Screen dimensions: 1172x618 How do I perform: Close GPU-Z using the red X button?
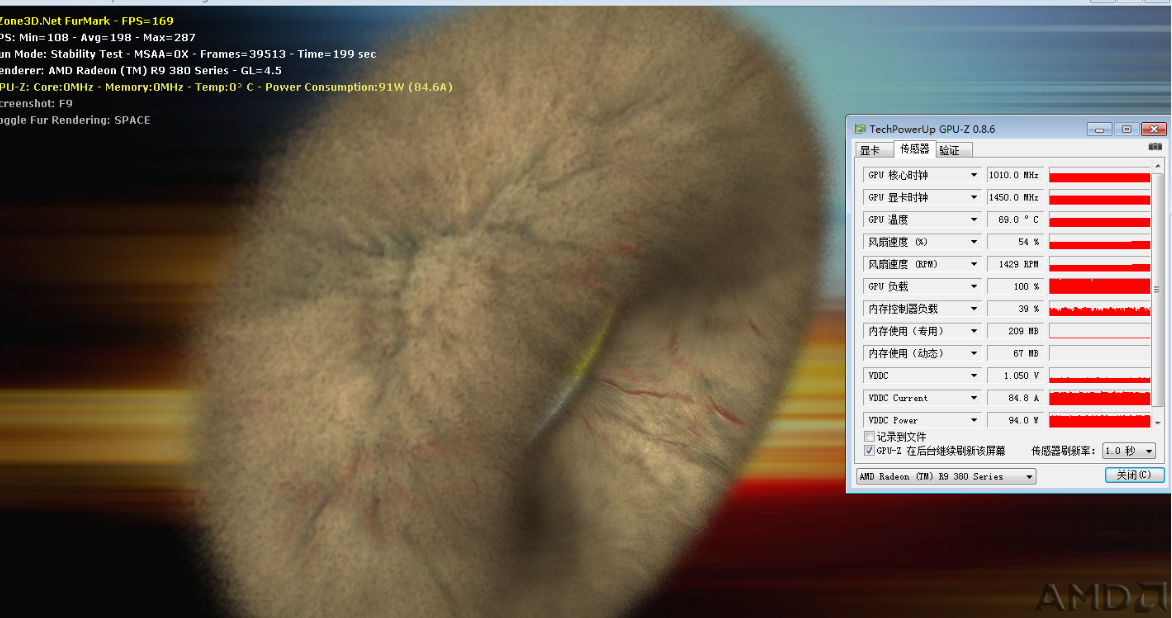[x=1154, y=129]
